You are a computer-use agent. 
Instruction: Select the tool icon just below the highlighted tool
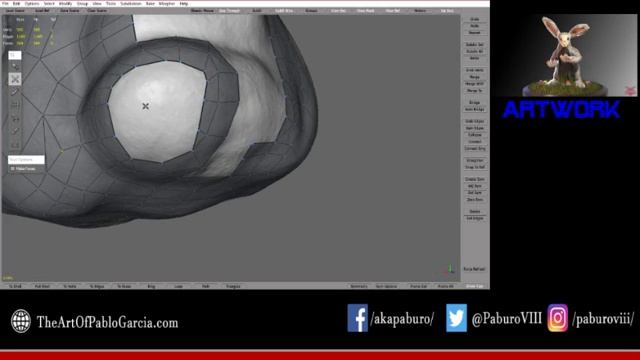[x=15, y=92]
